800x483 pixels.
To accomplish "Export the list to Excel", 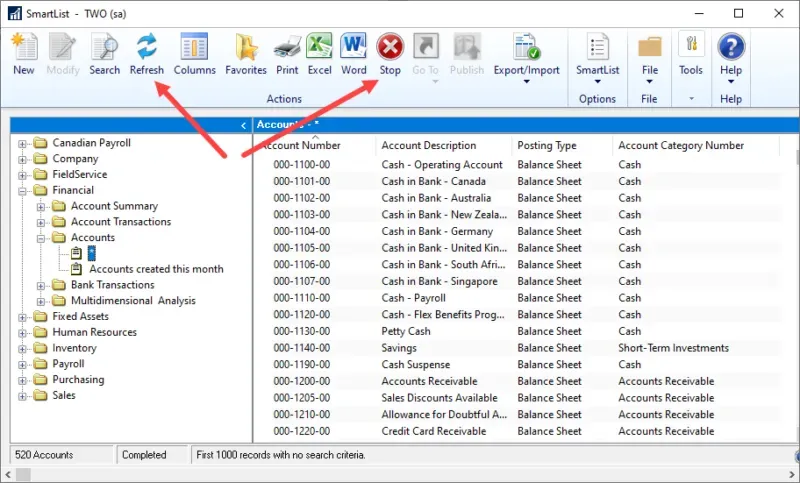I will click(x=319, y=53).
